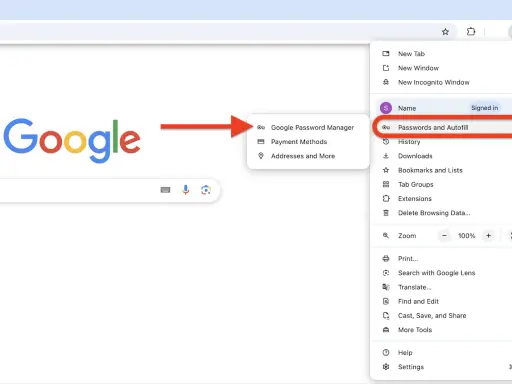Click the History clock icon
The image size is (512, 384).
pos(386,142)
